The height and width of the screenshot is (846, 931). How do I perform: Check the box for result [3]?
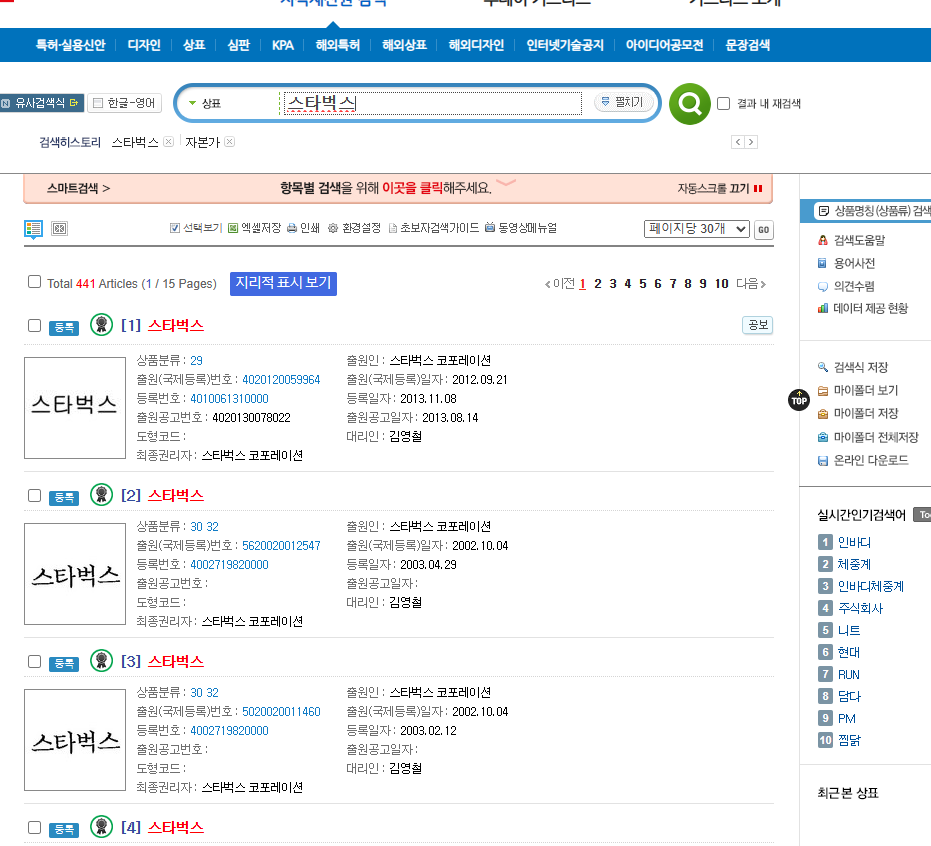(34, 661)
